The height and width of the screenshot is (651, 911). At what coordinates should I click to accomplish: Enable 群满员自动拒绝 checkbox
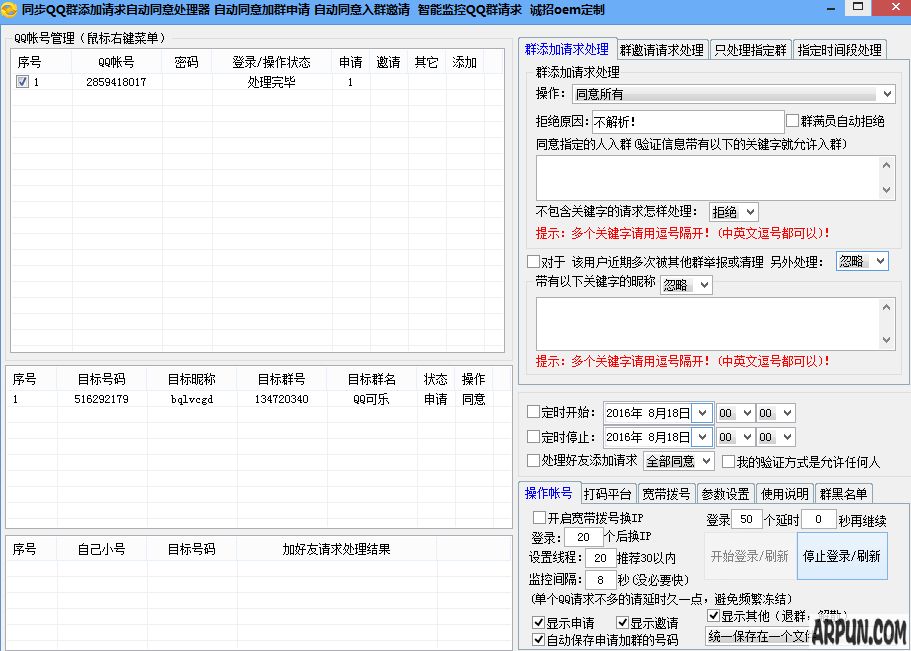pos(792,120)
